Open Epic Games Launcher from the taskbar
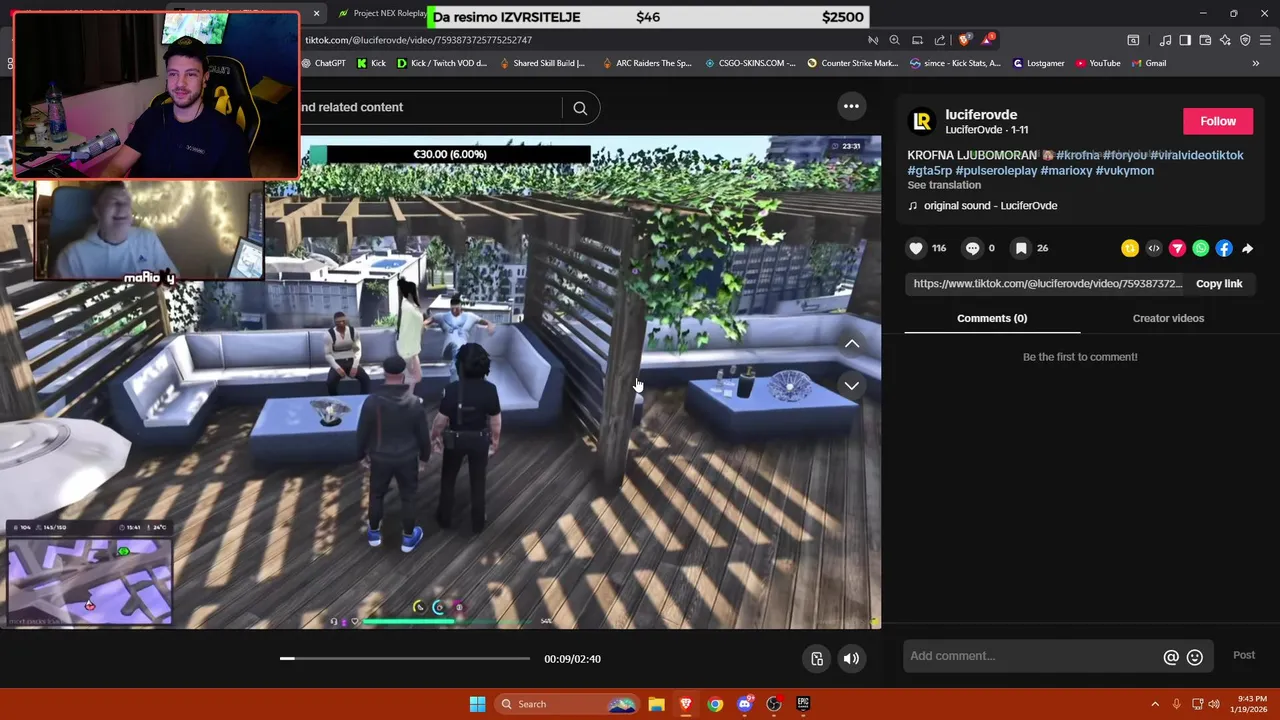 pyautogui.click(x=803, y=704)
